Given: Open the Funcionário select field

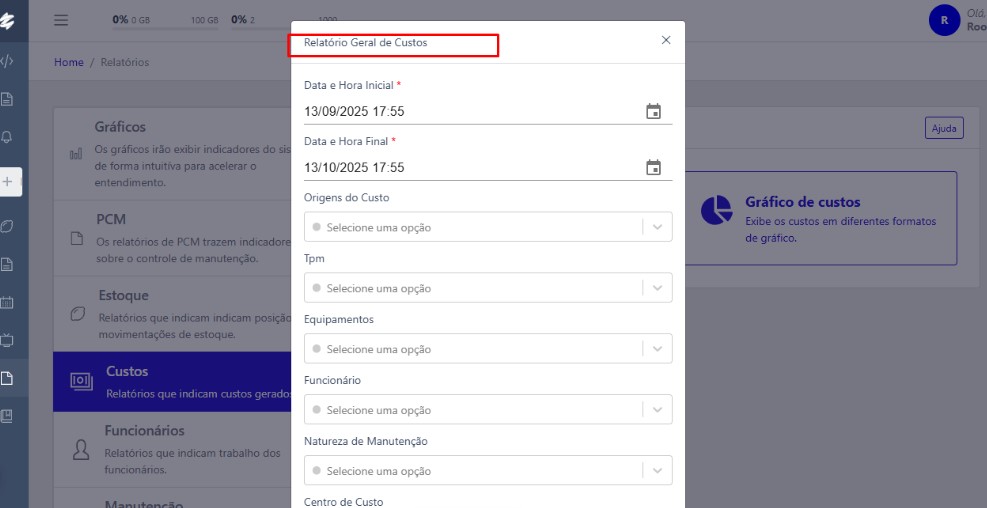Looking at the screenshot, I should (488, 410).
